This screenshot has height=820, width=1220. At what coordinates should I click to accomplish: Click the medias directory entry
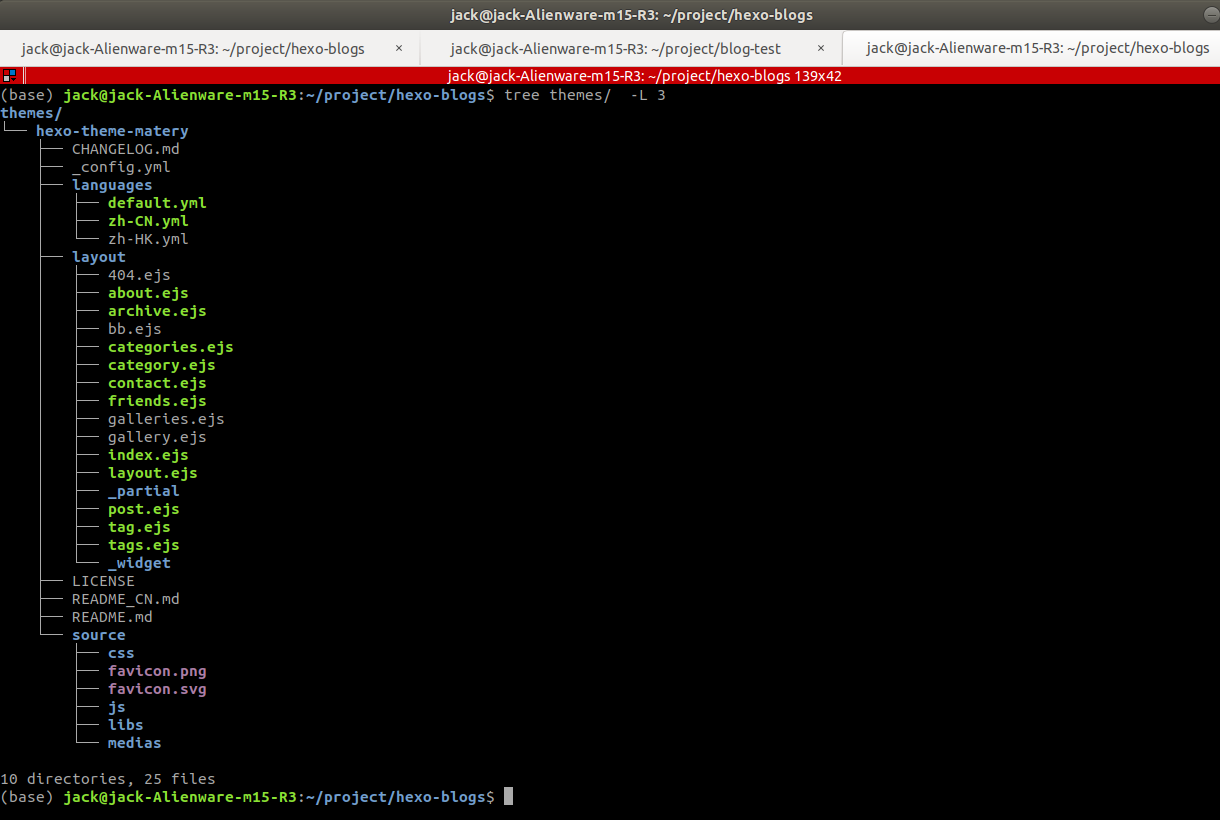coord(135,743)
